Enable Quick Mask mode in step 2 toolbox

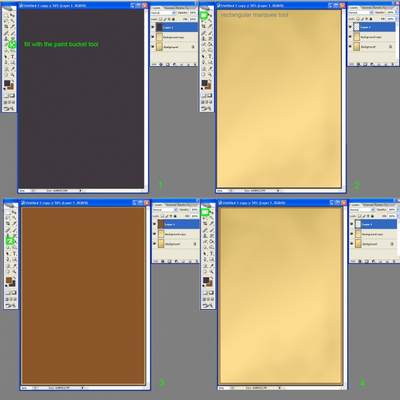(x=210, y=95)
